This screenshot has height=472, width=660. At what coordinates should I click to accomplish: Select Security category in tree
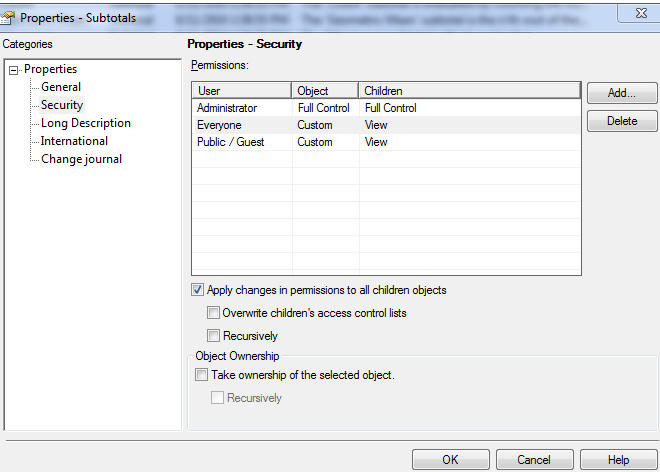pos(62,105)
